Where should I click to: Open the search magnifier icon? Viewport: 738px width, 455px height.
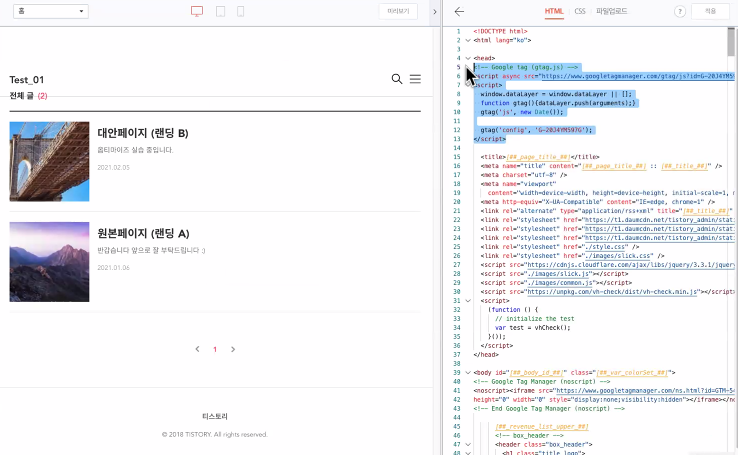point(397,79)
